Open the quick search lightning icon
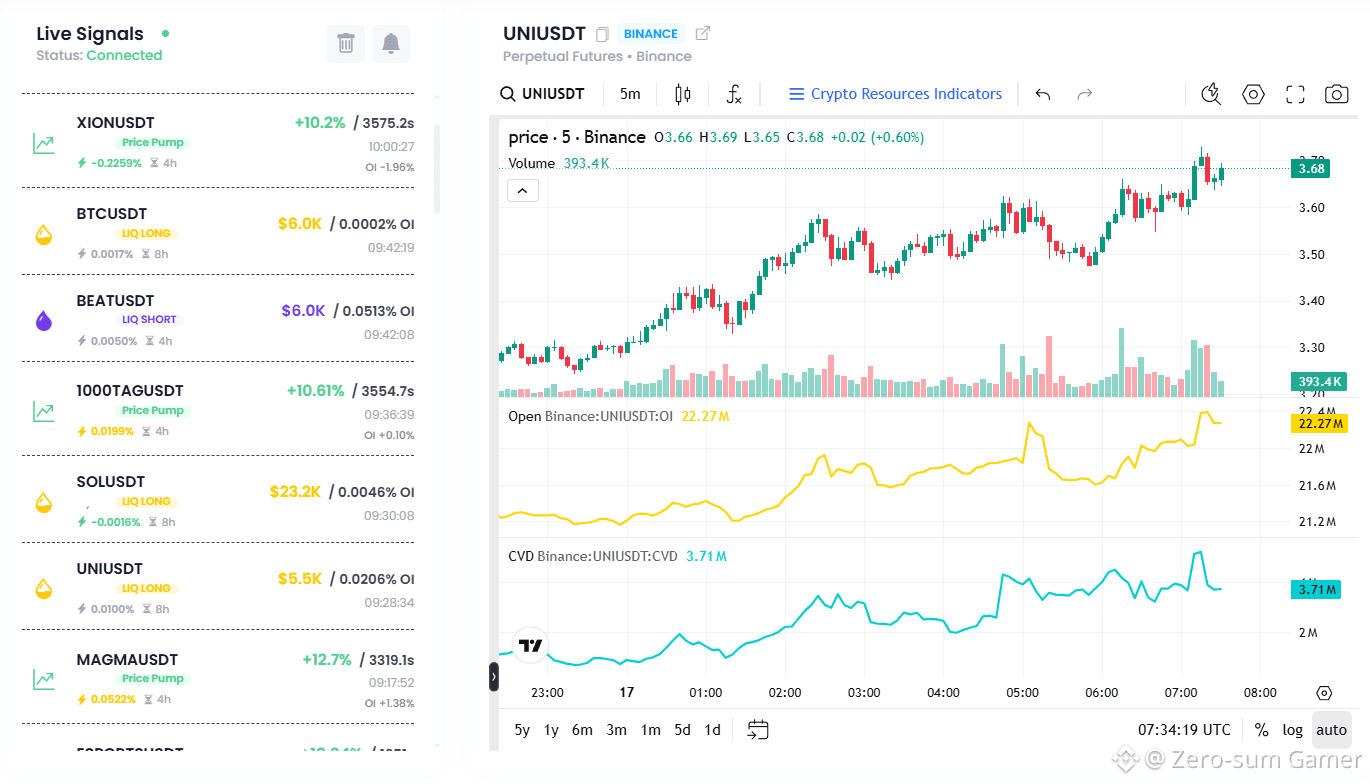Image resolution: width=1370 pixels, height=784 pixels. (1211, 94)
